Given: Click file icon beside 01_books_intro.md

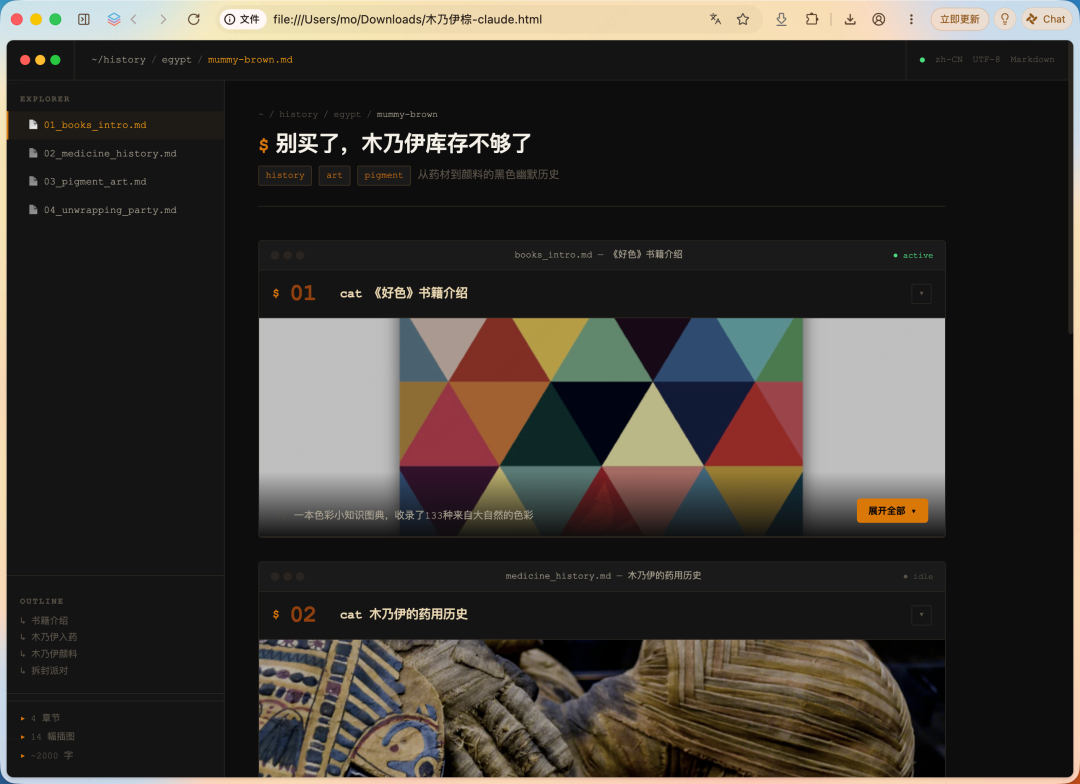Looking at the screenshot, I should pos(32,125).
